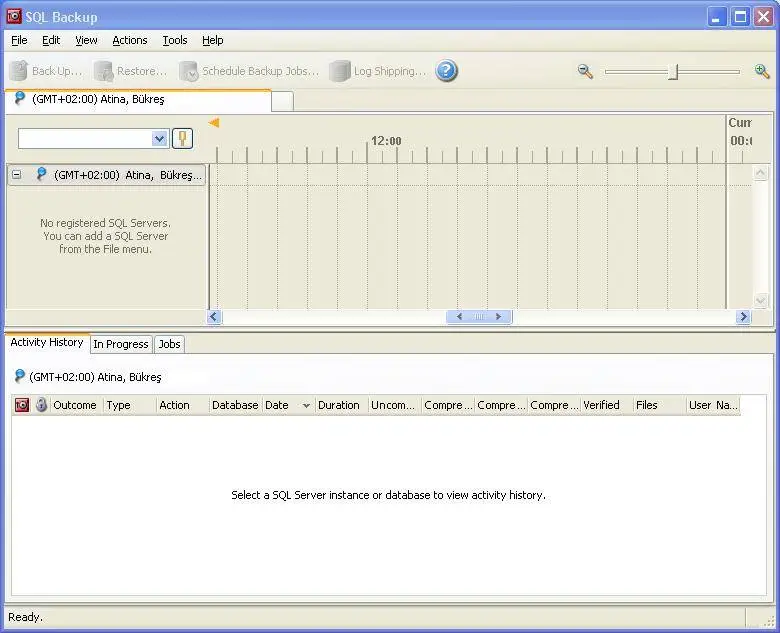Select the Atina, Bükreş tree item row

tap(106, 175)
